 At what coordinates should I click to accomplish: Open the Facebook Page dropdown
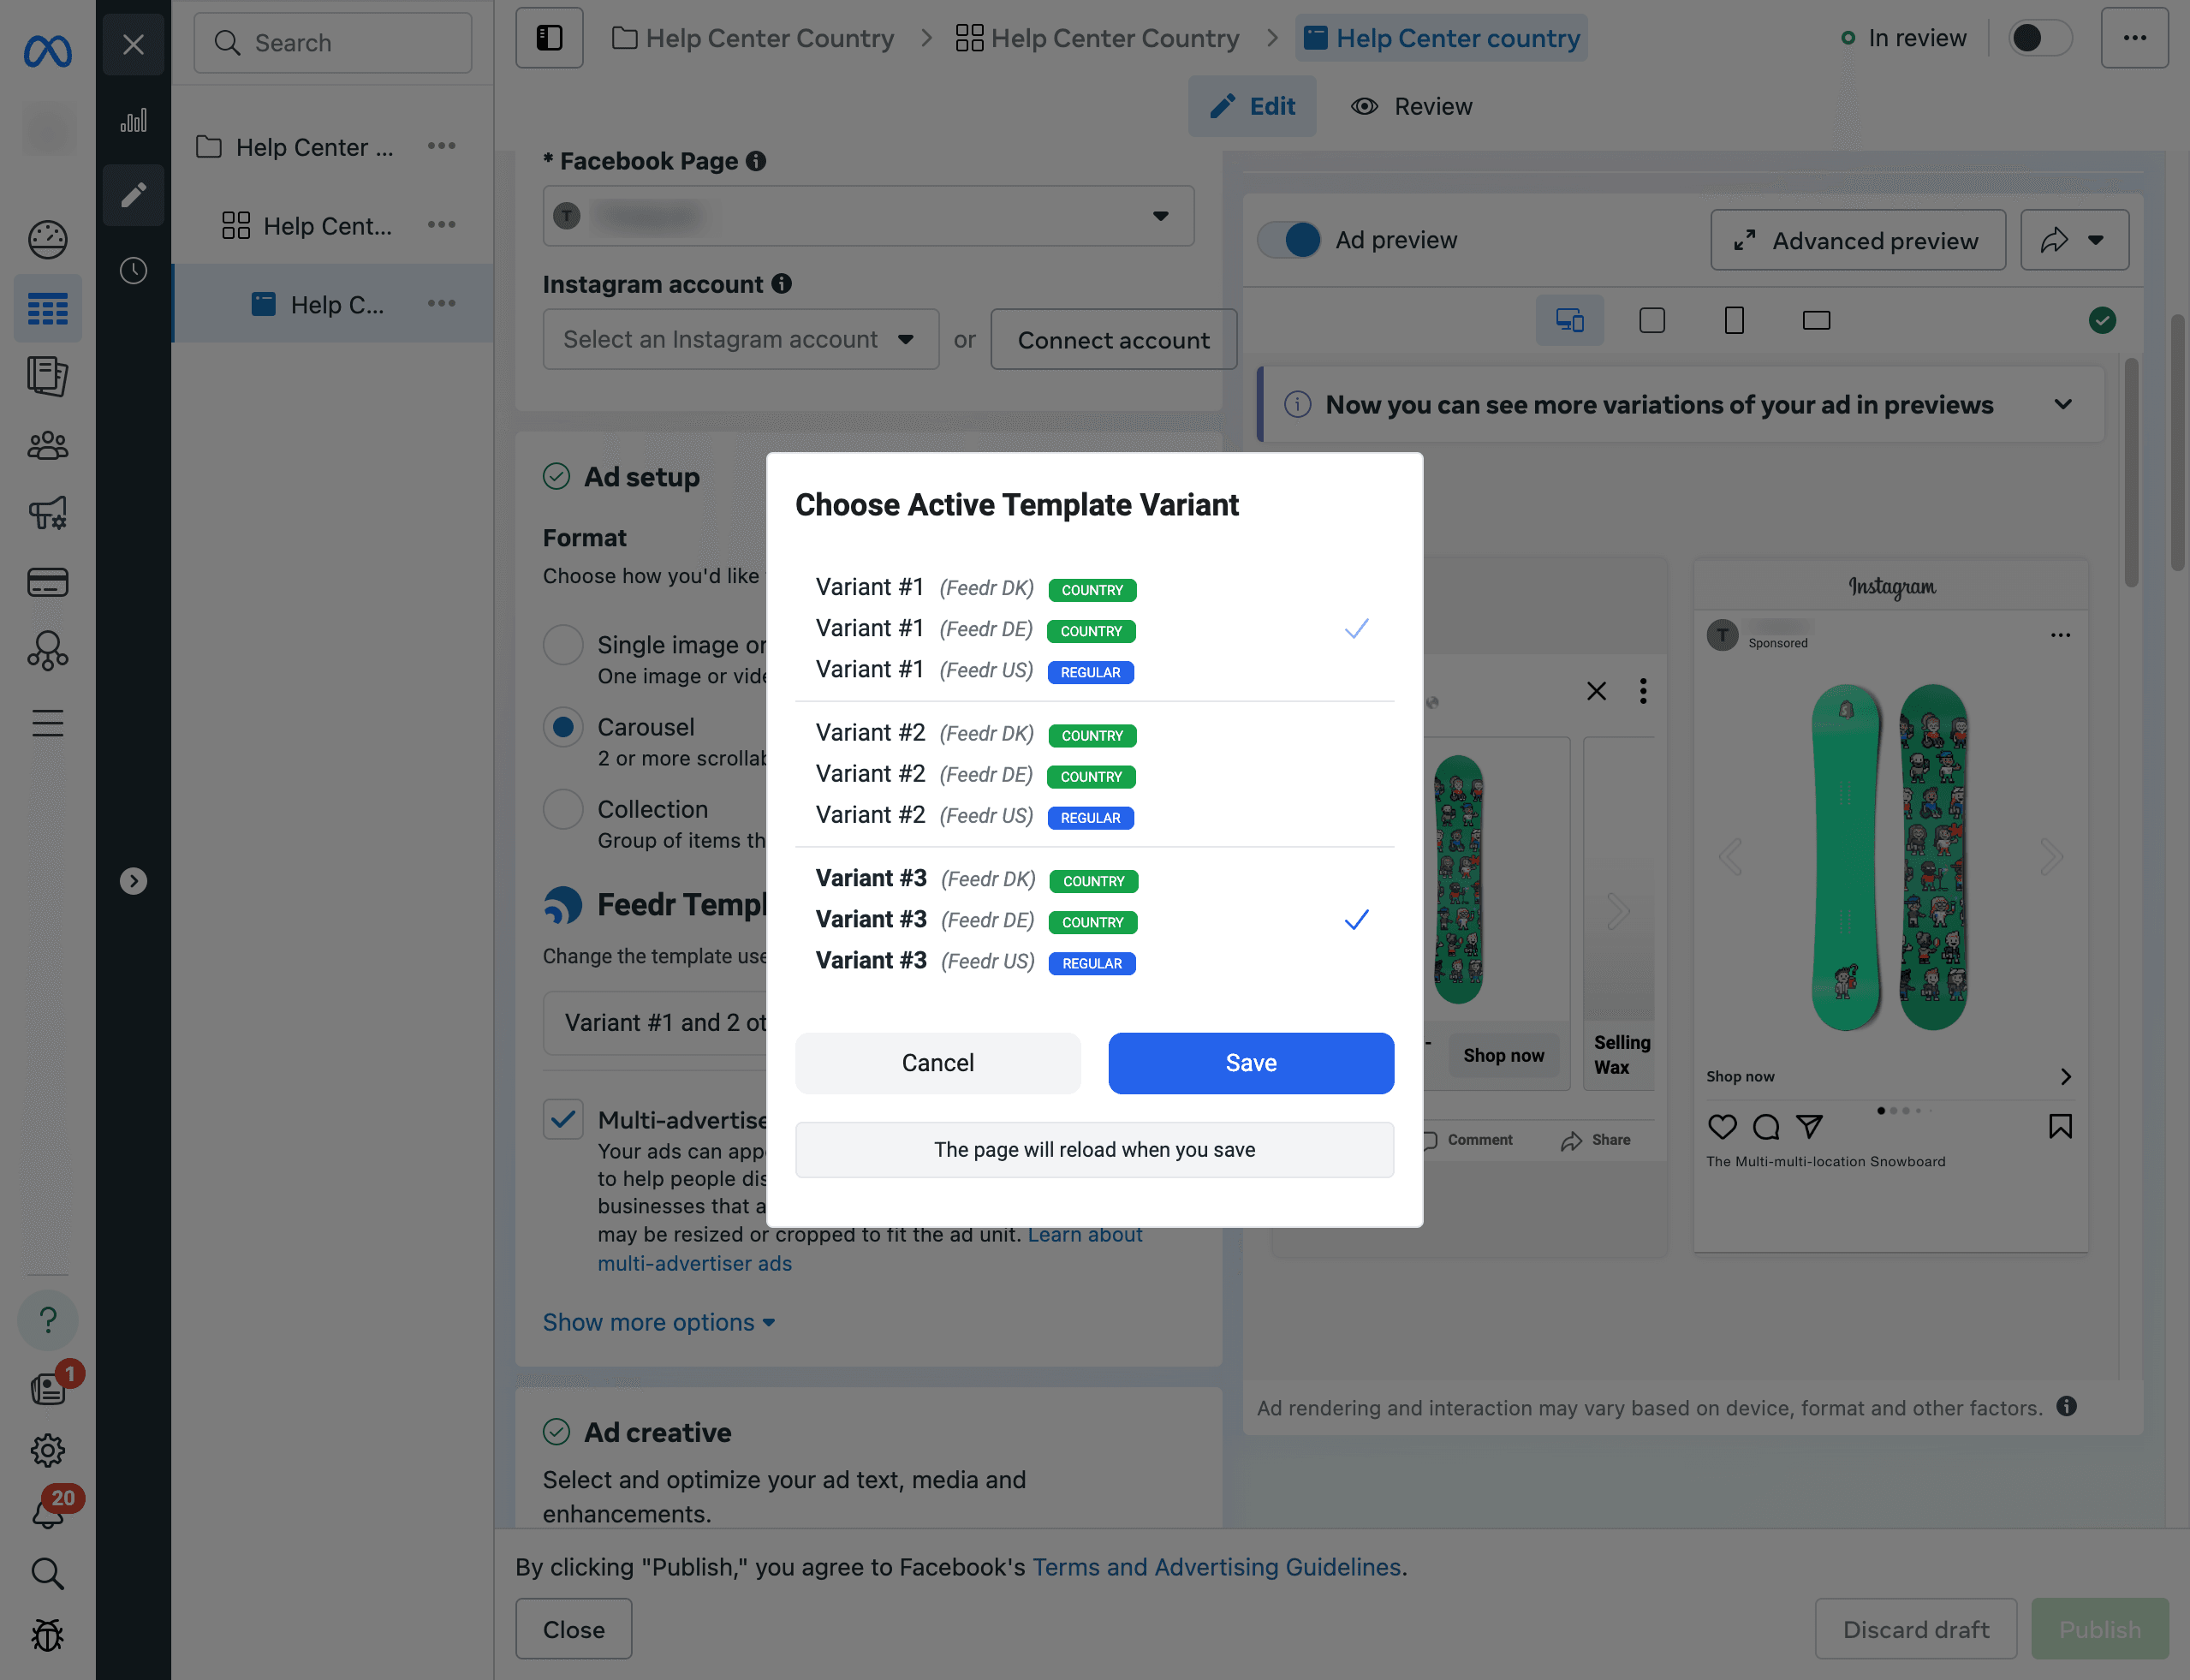pyautogui.click(x=868, y=216)
